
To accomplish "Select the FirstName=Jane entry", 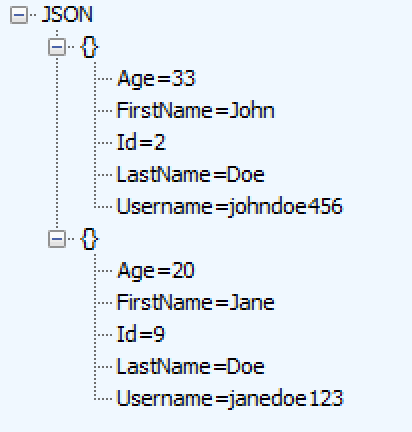I will [x=196, y=302].
